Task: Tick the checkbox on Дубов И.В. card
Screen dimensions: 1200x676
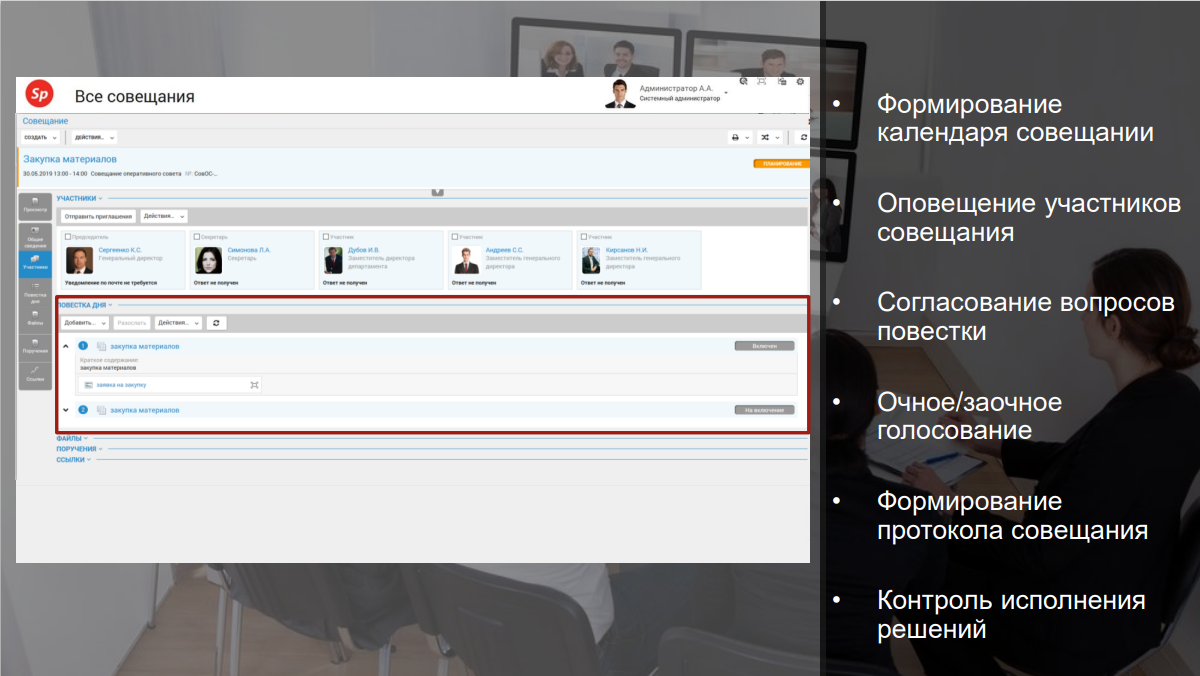Action: pyautogui.click(x=326, y=237)
